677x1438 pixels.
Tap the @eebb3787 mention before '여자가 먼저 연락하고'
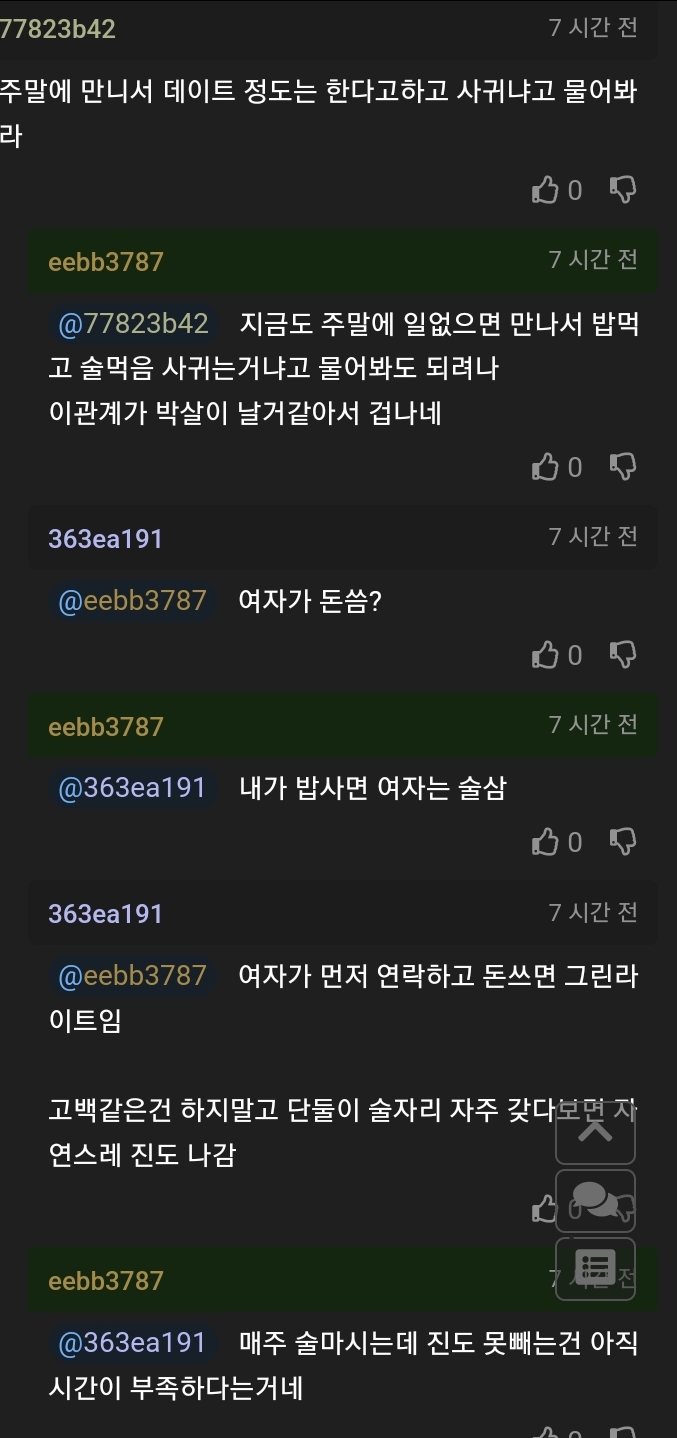[x=133, y=975]
